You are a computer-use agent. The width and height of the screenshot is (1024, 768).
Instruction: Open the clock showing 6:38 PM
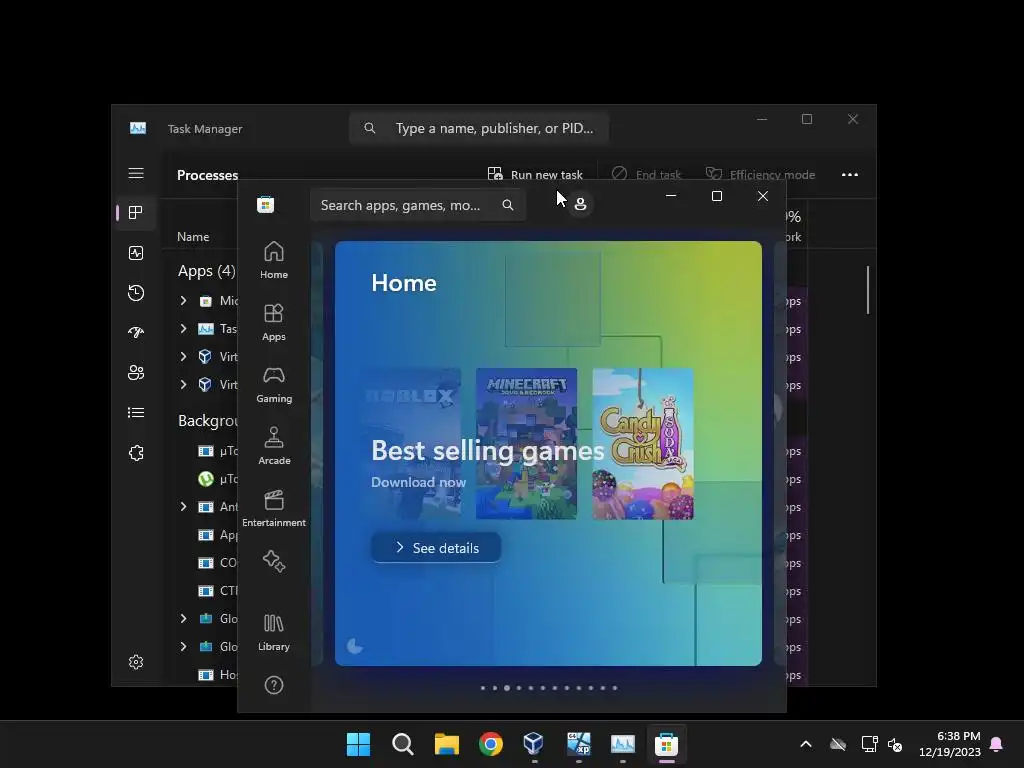[950, 744]
